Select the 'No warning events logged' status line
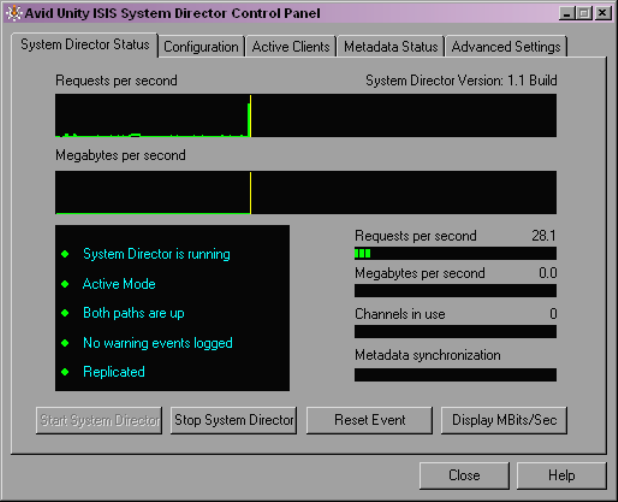618x502 pixels. (x=158, y=343)
